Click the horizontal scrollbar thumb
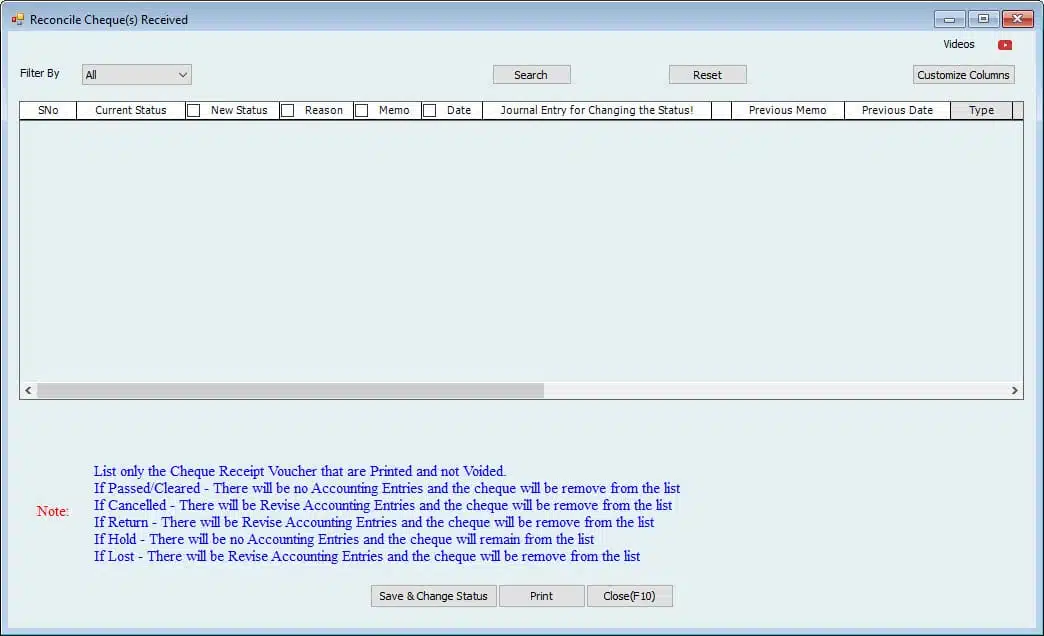Screen dimensions: 1044x636 [290, 391]
